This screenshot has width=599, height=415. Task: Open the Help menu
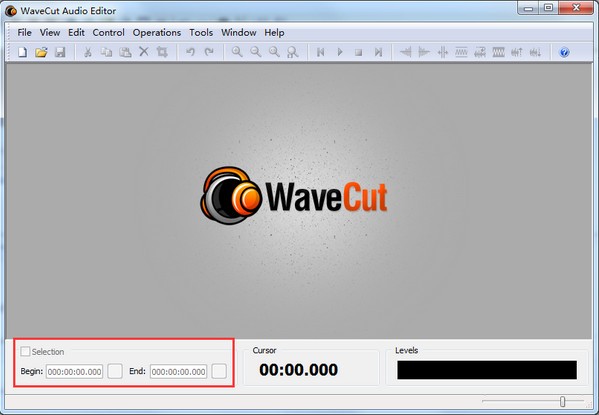274,33
